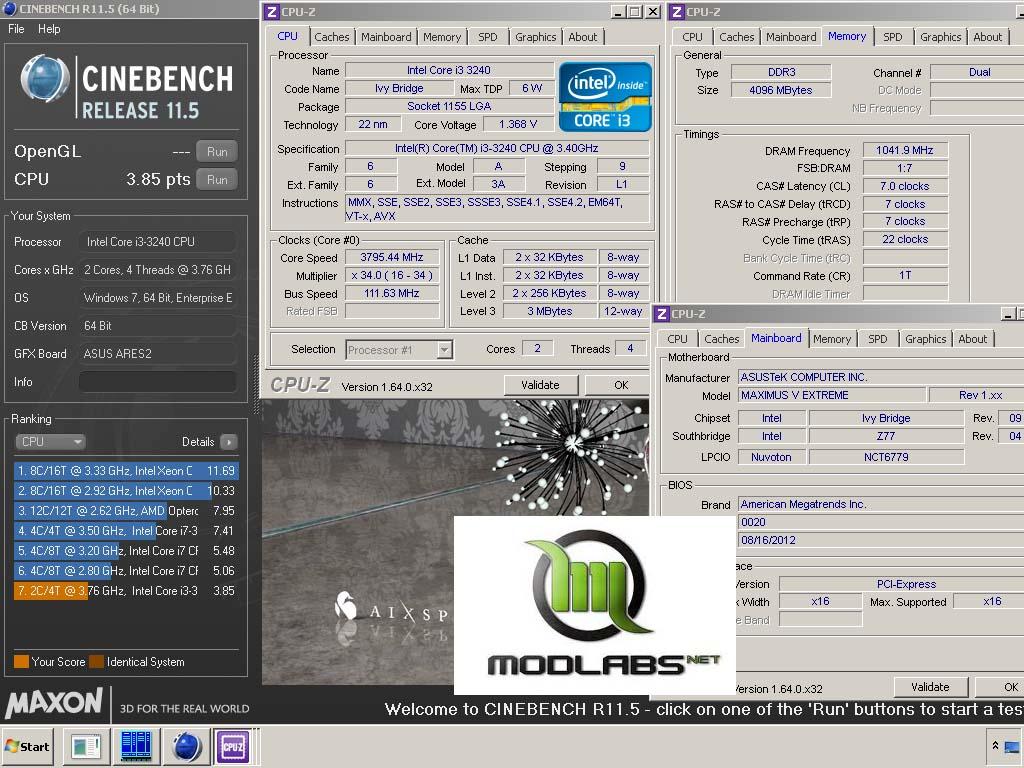Click the CAS# Latency 7.0 clocks value
The height and width of the screenshot is (768, 1024).
pos(904,186)
